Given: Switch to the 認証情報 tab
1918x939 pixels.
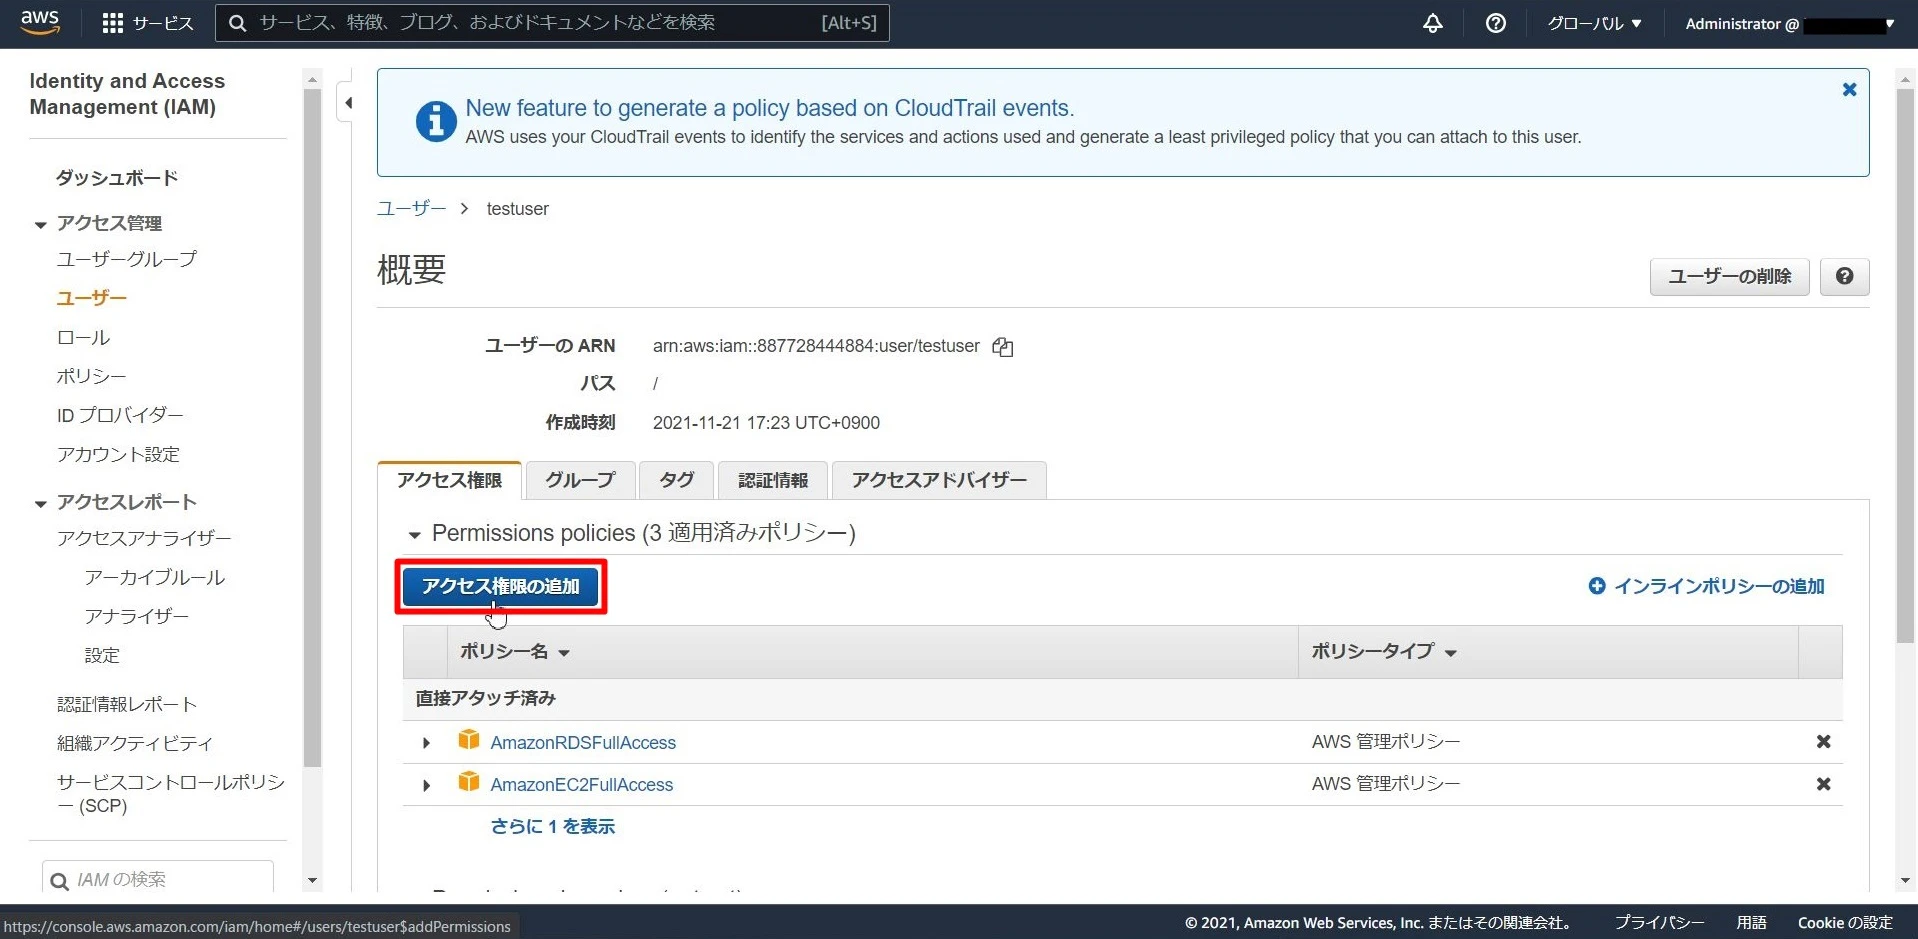Looking at the screenshot, I should [773, 480].
